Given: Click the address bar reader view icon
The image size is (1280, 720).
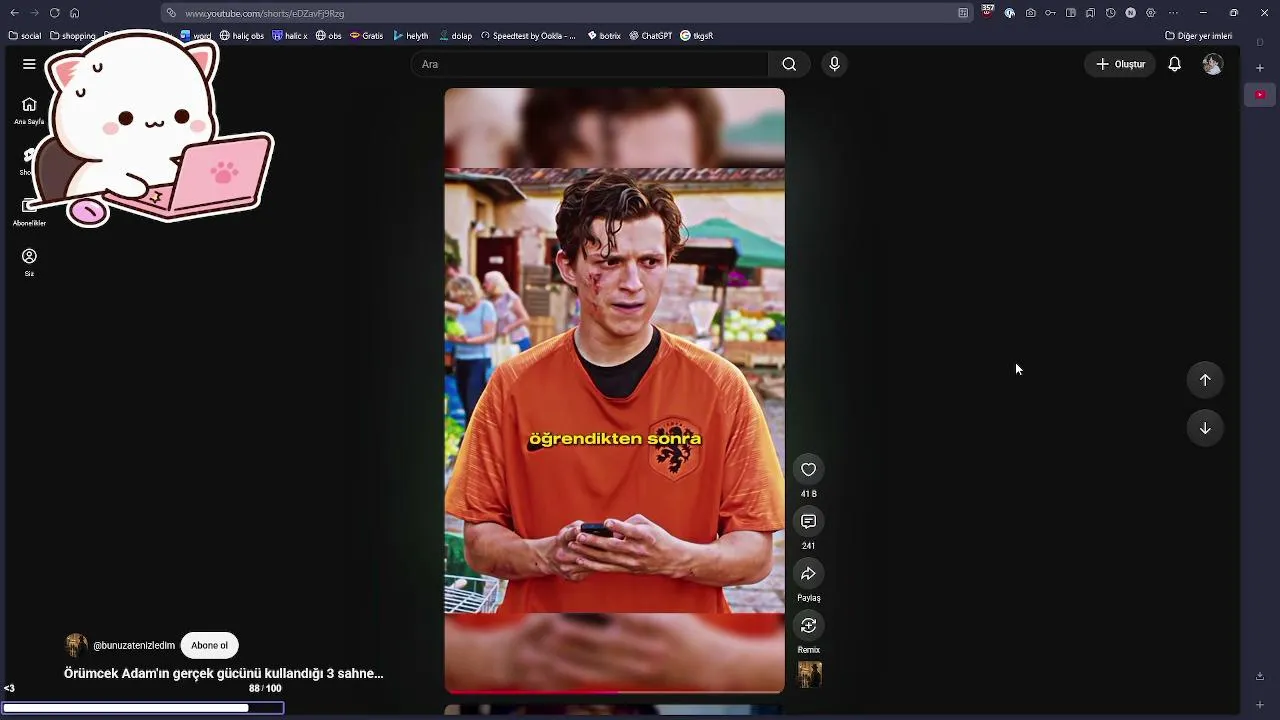Looking at the screenshot, I should point(963,13).
